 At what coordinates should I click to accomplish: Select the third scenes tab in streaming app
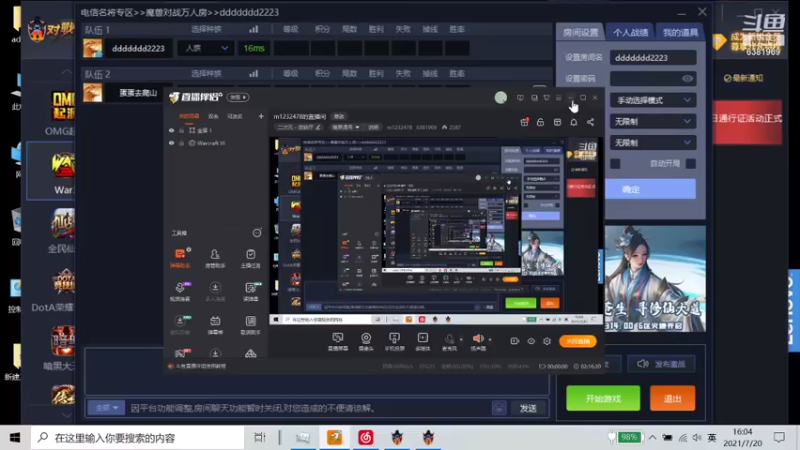(x=235, y=116)
